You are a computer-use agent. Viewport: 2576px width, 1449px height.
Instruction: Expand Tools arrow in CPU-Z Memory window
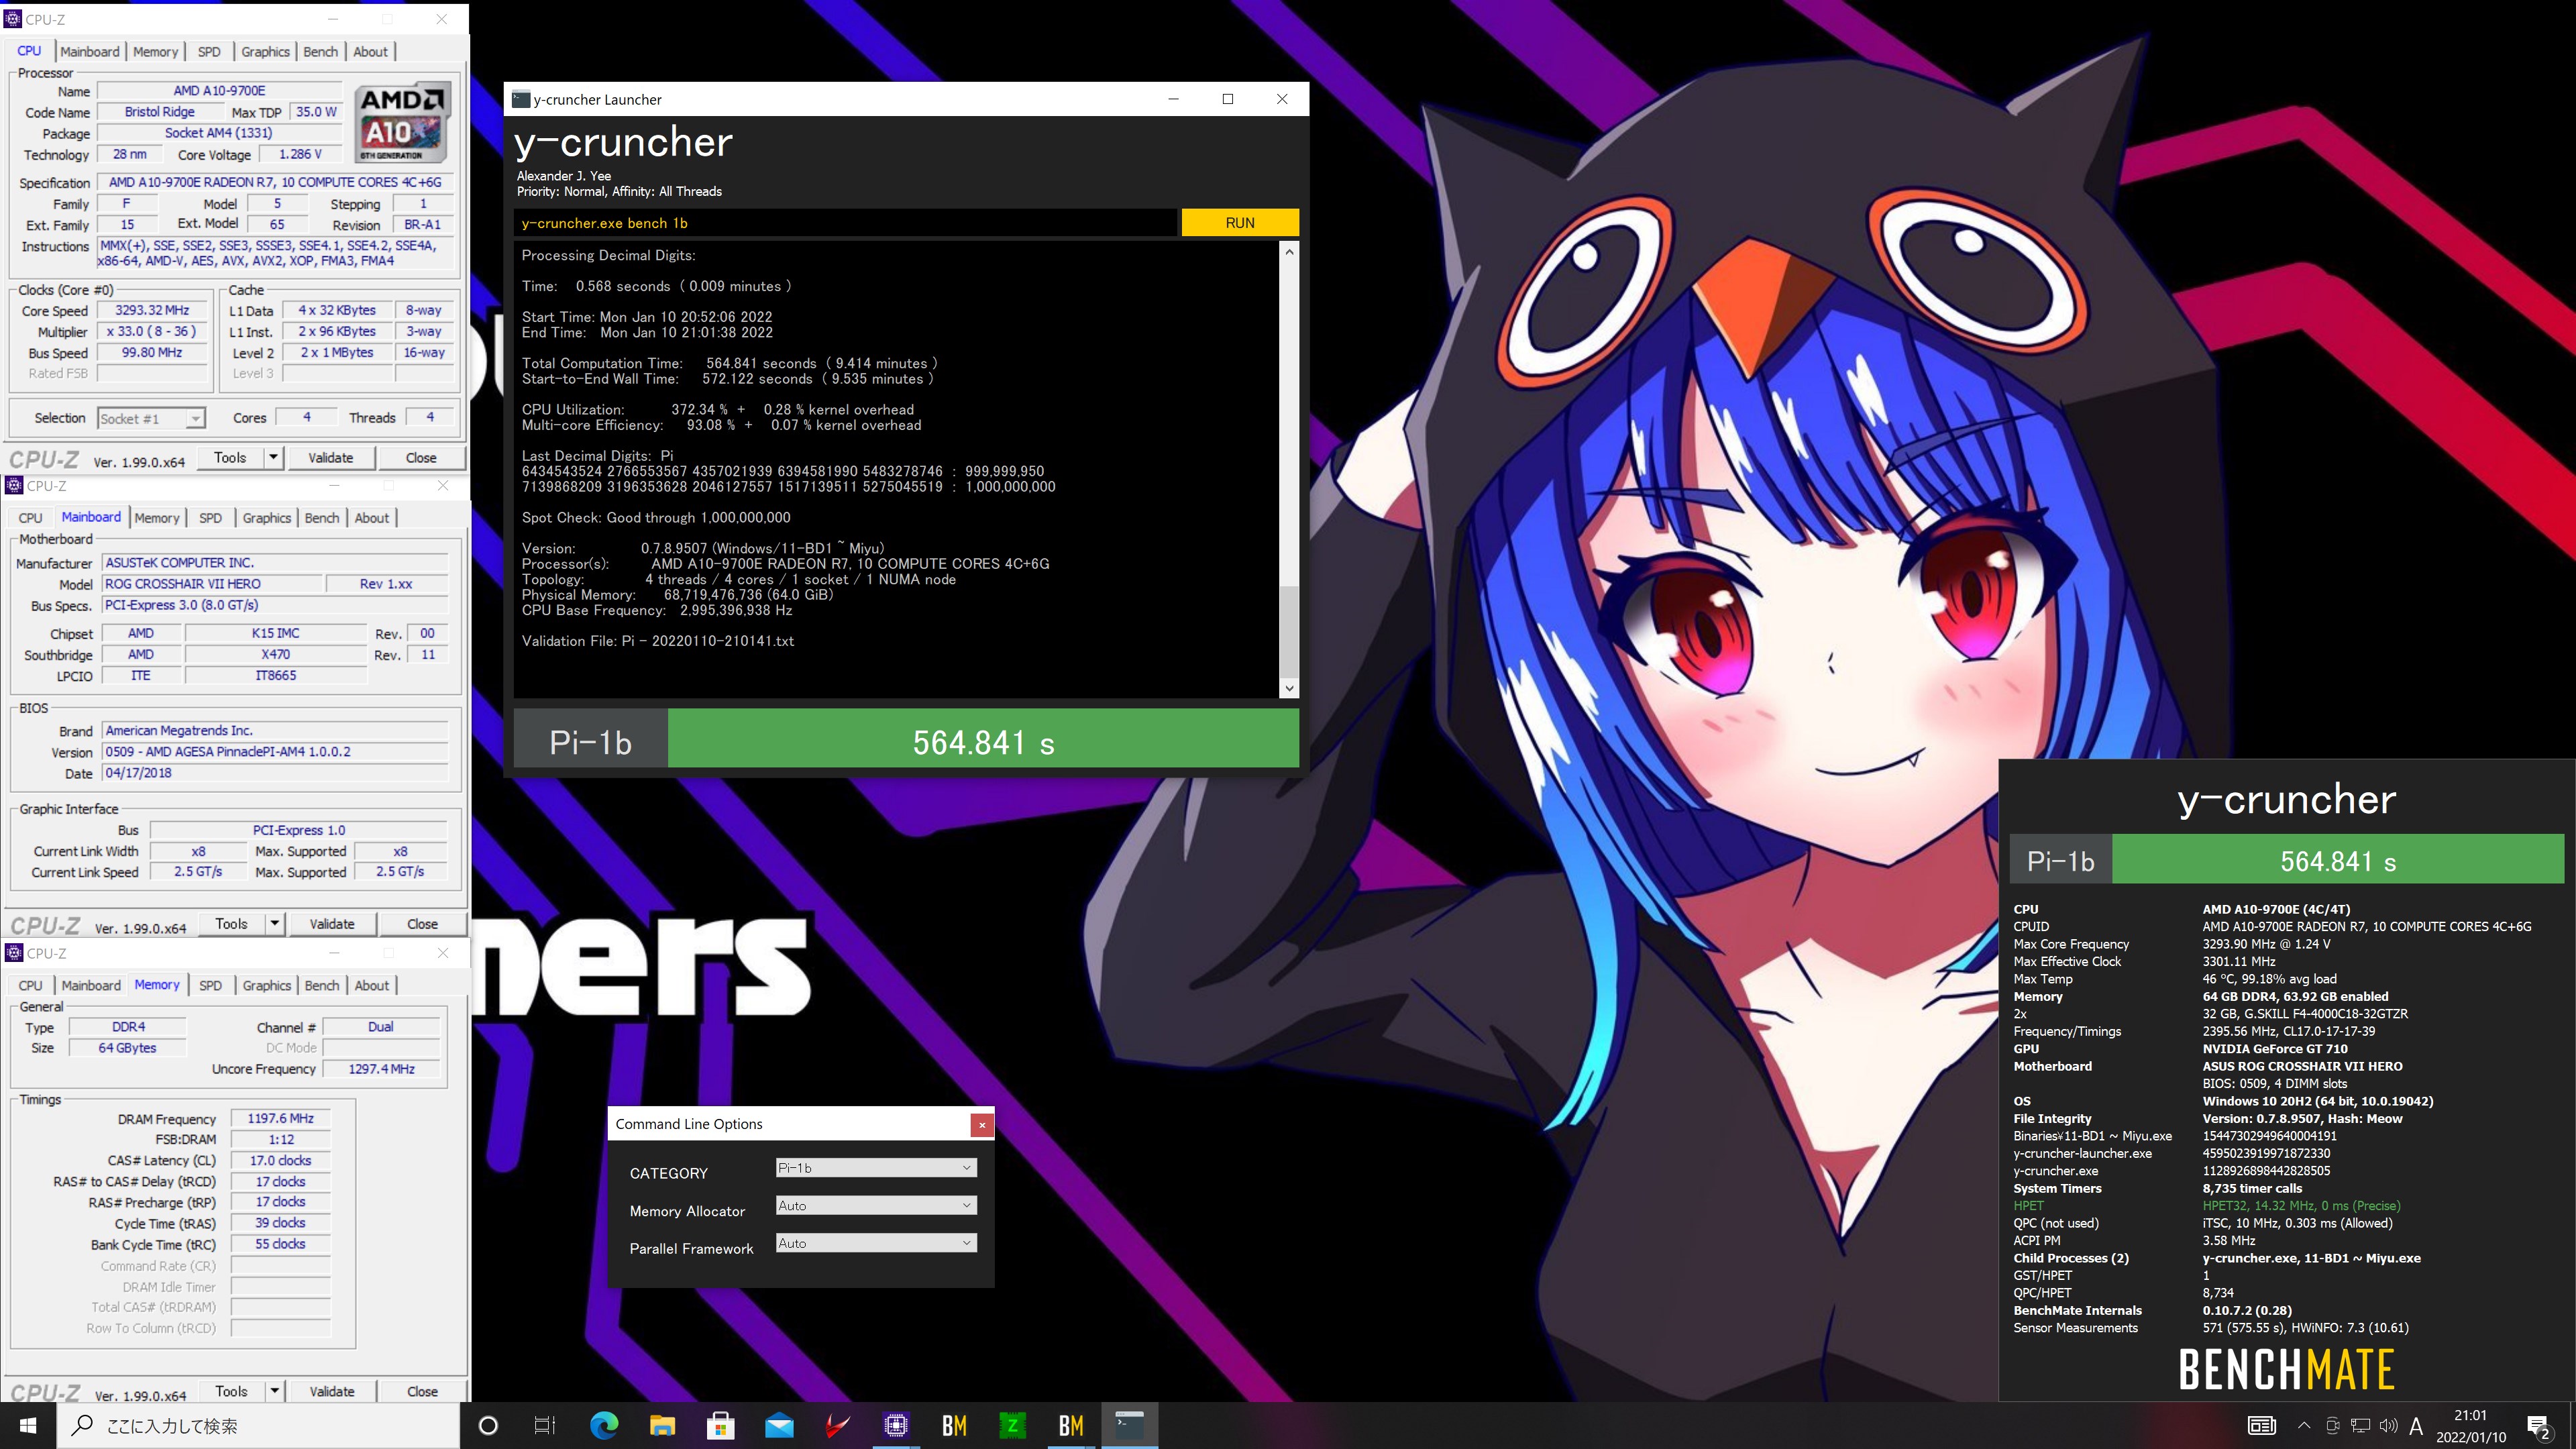point(274,1391)
